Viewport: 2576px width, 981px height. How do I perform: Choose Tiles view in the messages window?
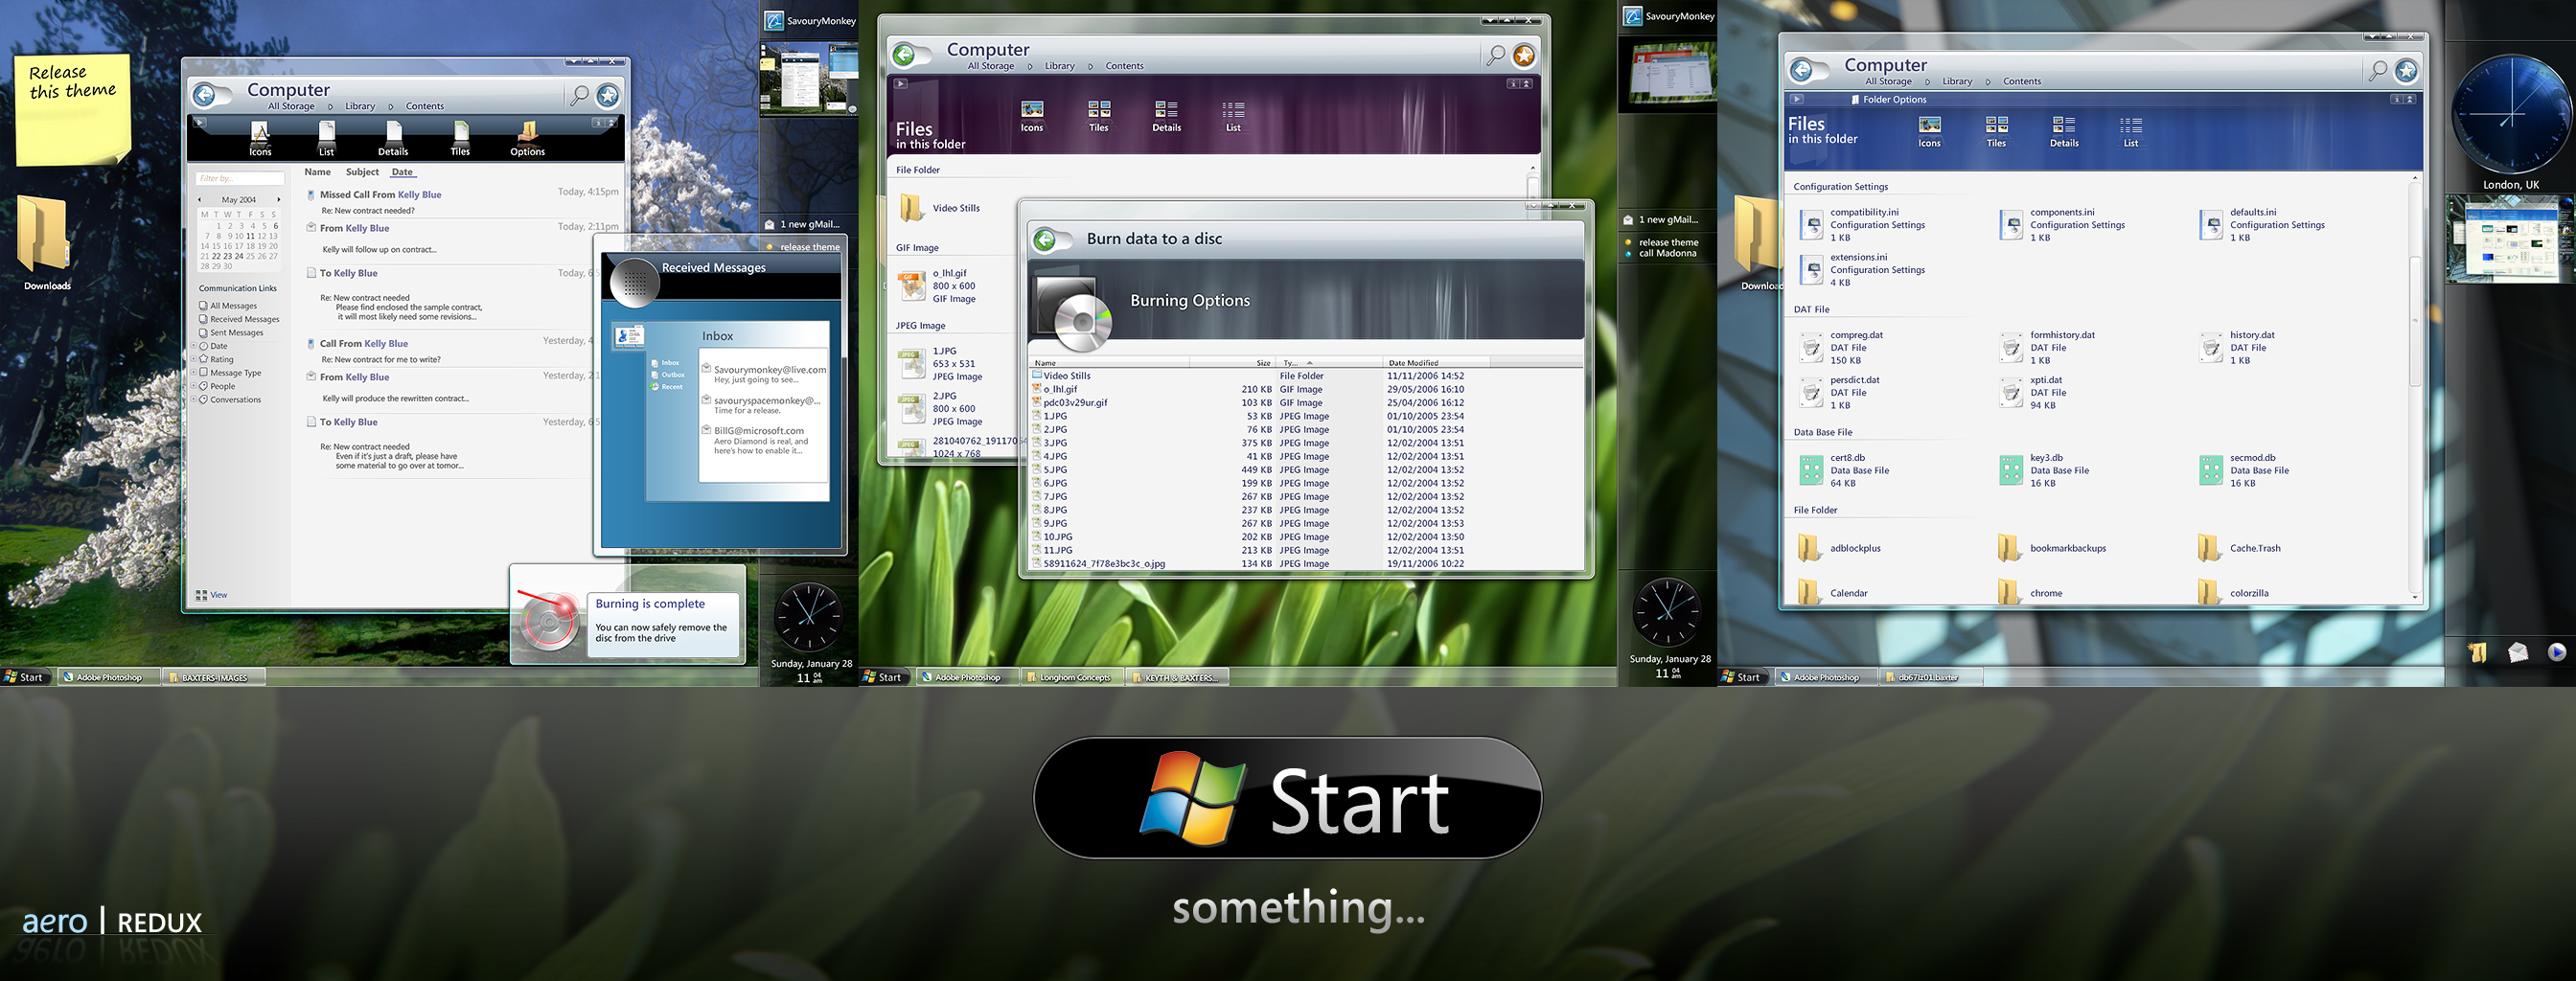460,139
